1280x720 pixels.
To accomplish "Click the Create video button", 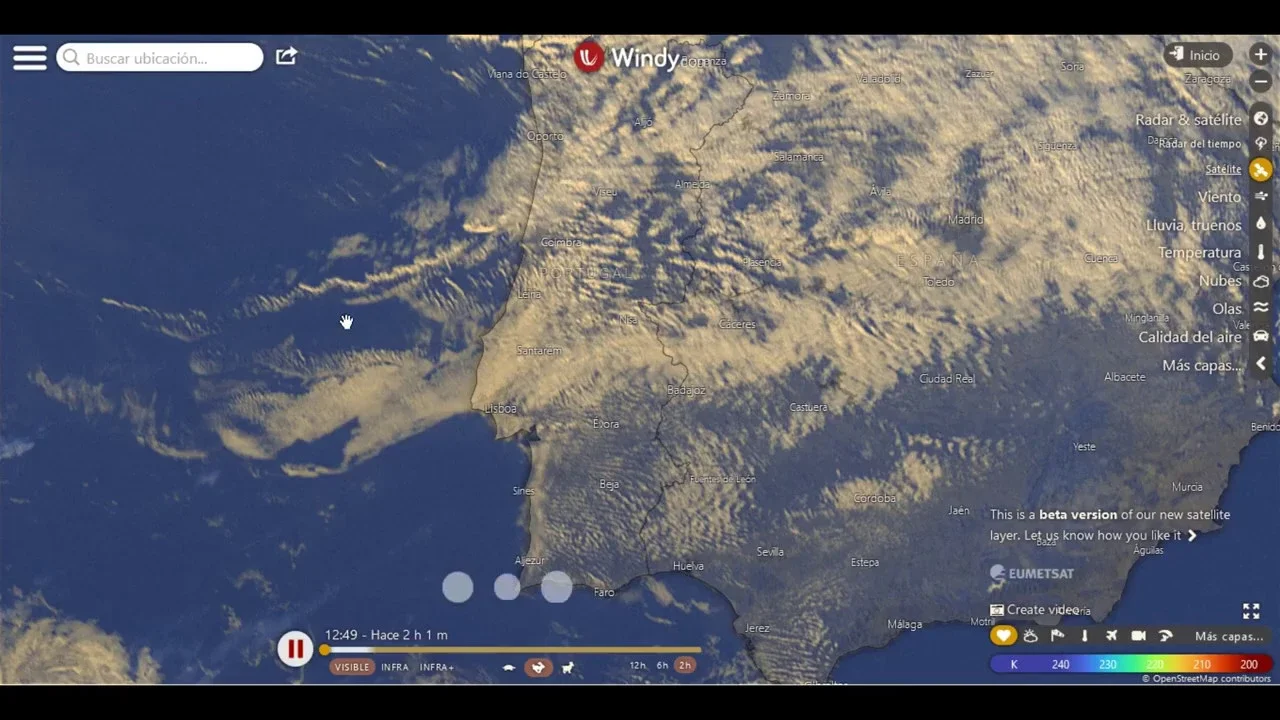I will [1034, 610].
